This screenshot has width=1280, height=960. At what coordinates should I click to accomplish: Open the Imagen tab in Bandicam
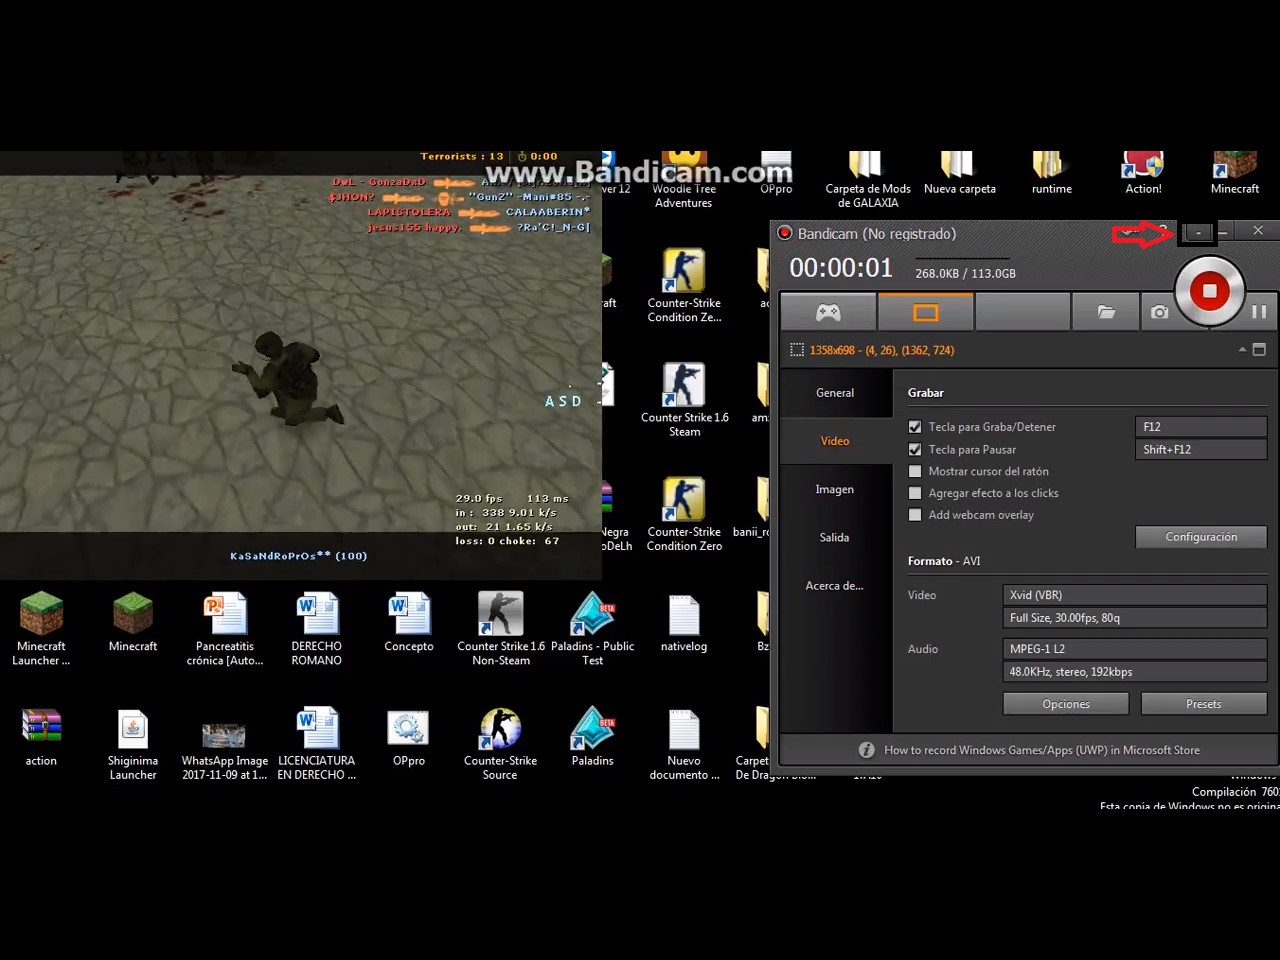[835, 489]
